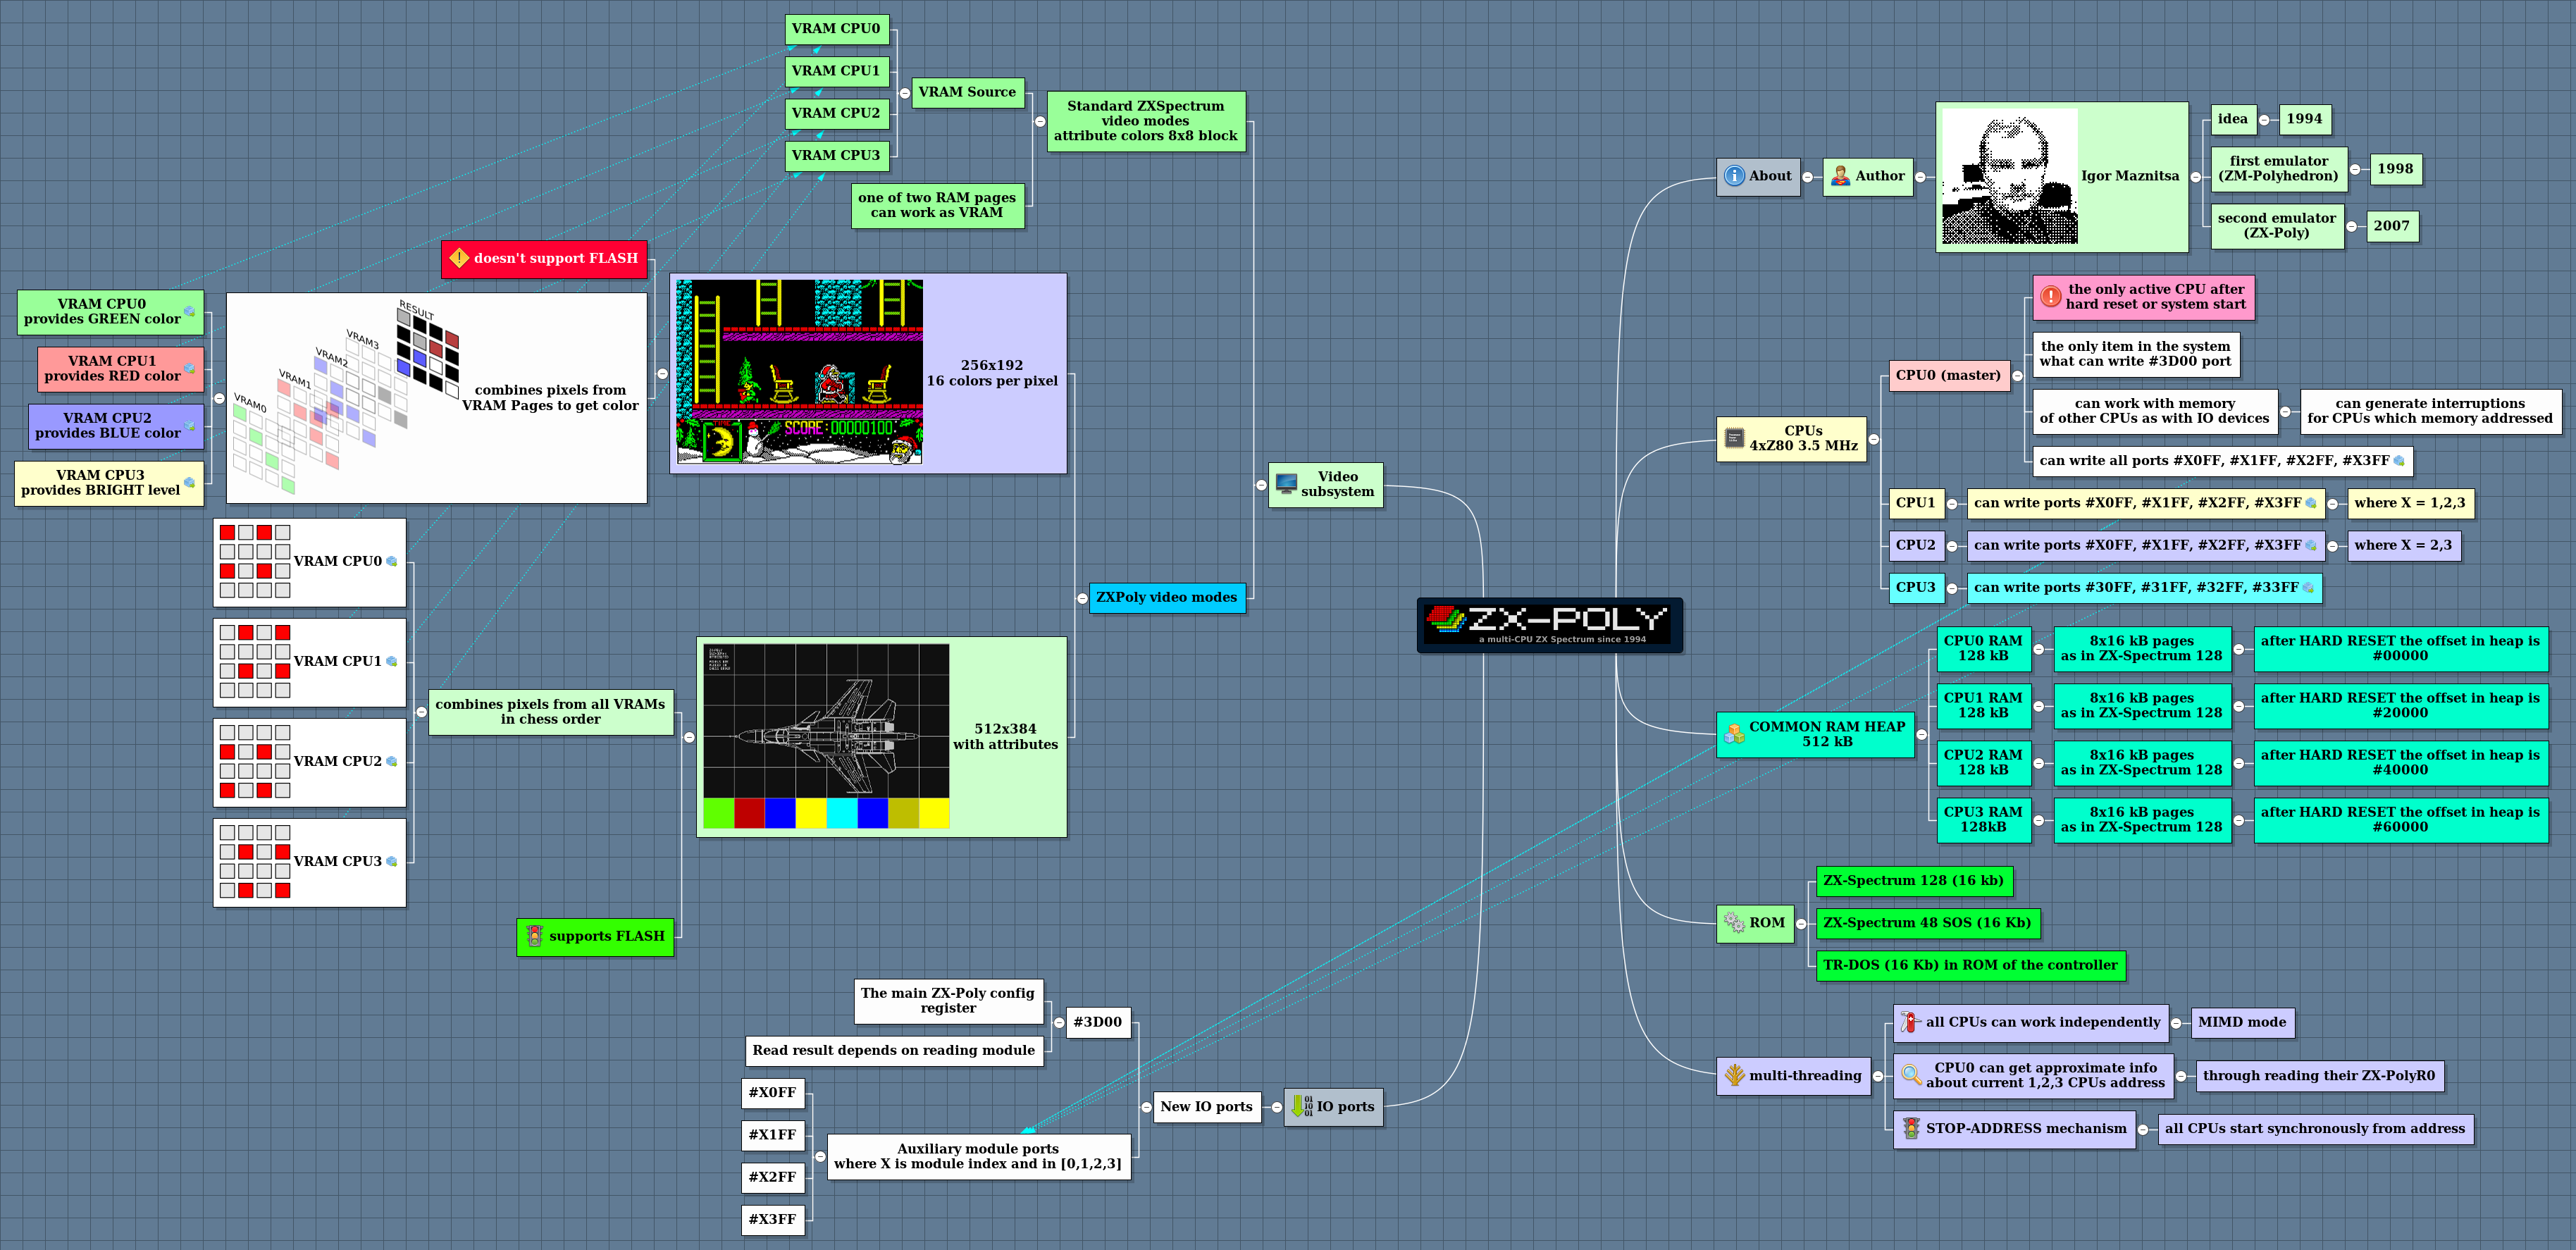Select the one of two RAM pages node
This screenshot has height=1250, width=2576.
coord(937,205)
